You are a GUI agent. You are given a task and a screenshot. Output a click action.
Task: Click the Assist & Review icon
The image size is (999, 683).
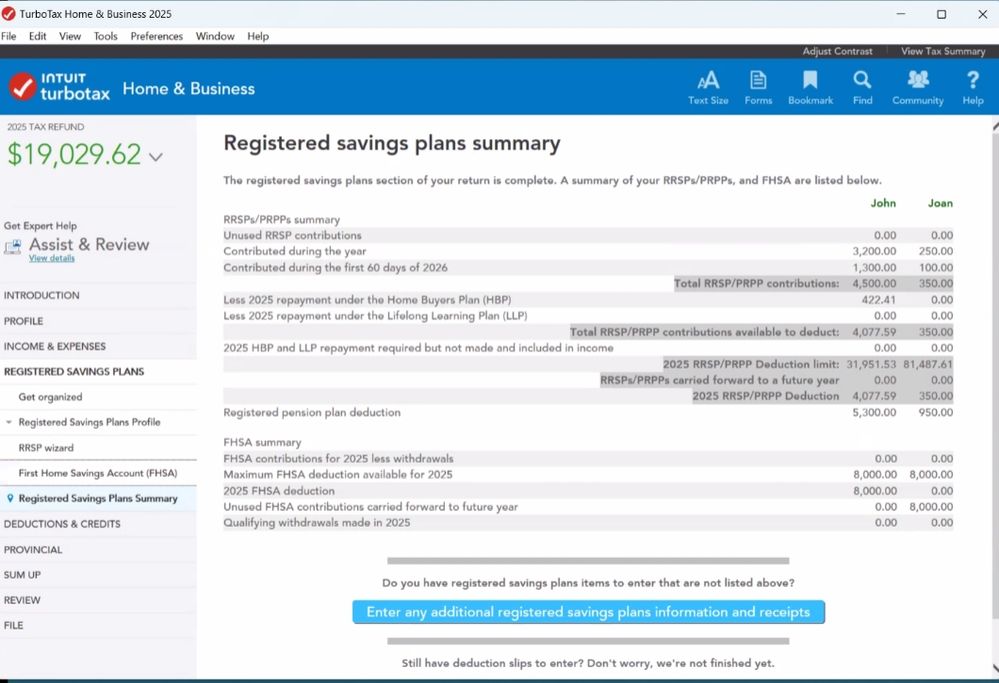pyautogui.click(x=13, y=247)
